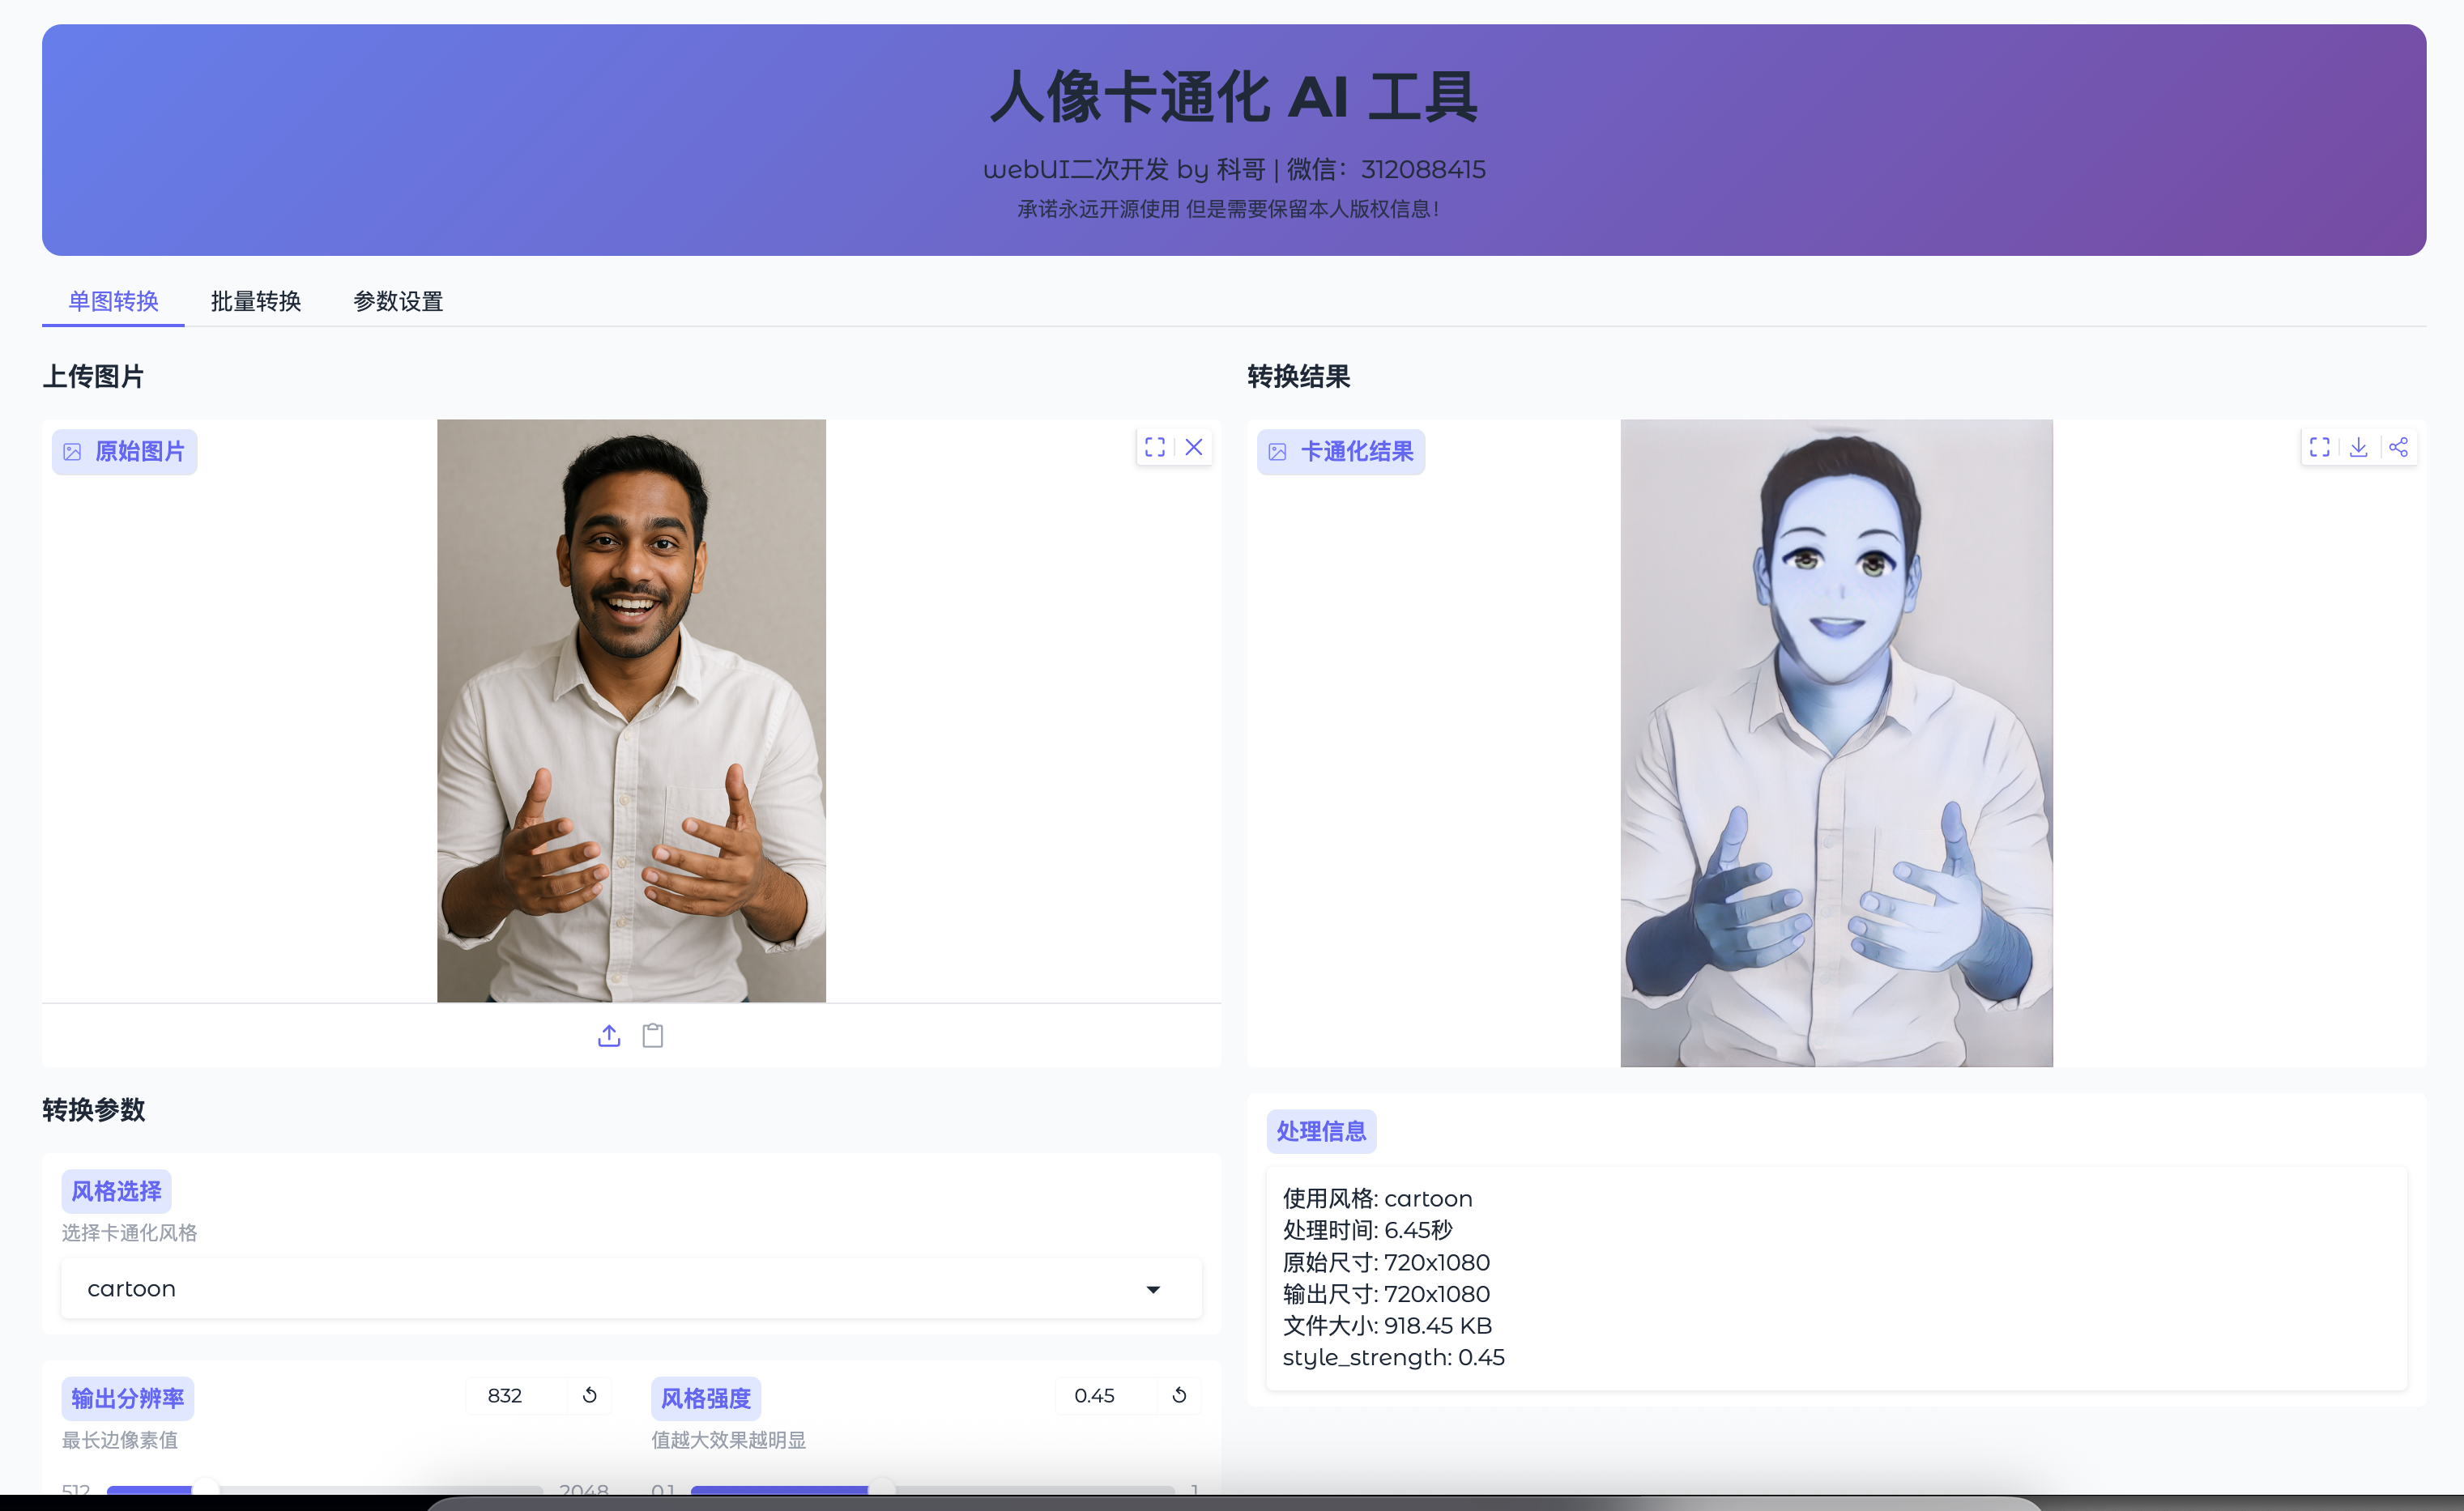Switch to 批量转换 tab
The image size is (2464, 1511).
[x=256, y=301]
